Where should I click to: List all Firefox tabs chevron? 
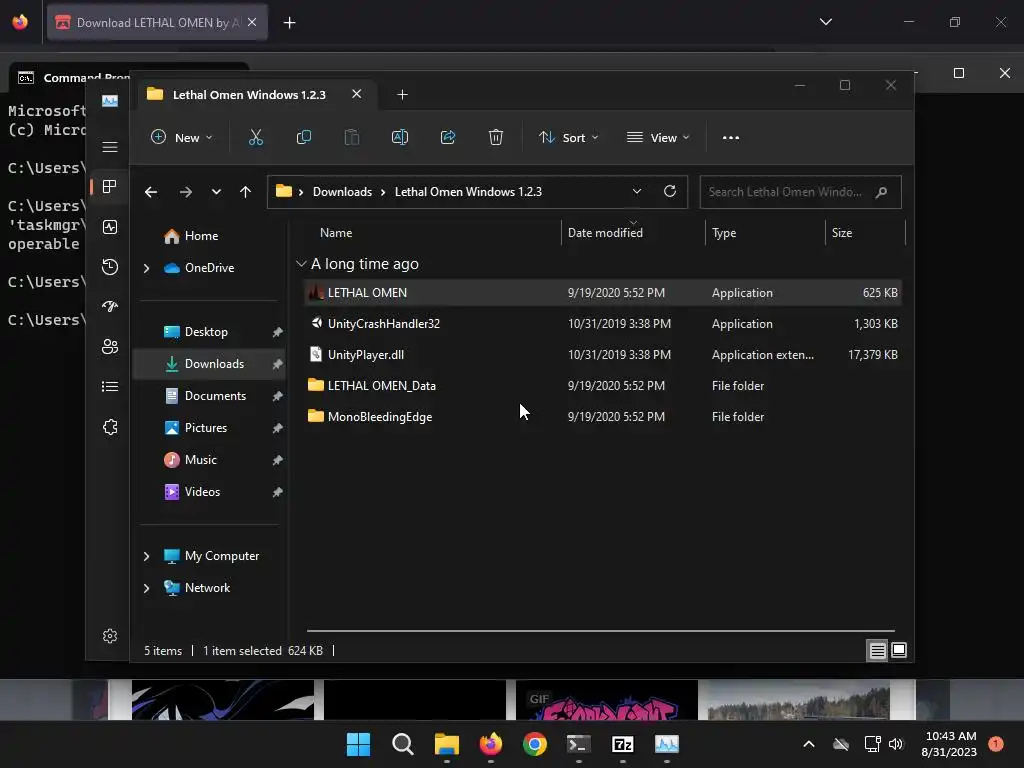(x=825, y=22)
